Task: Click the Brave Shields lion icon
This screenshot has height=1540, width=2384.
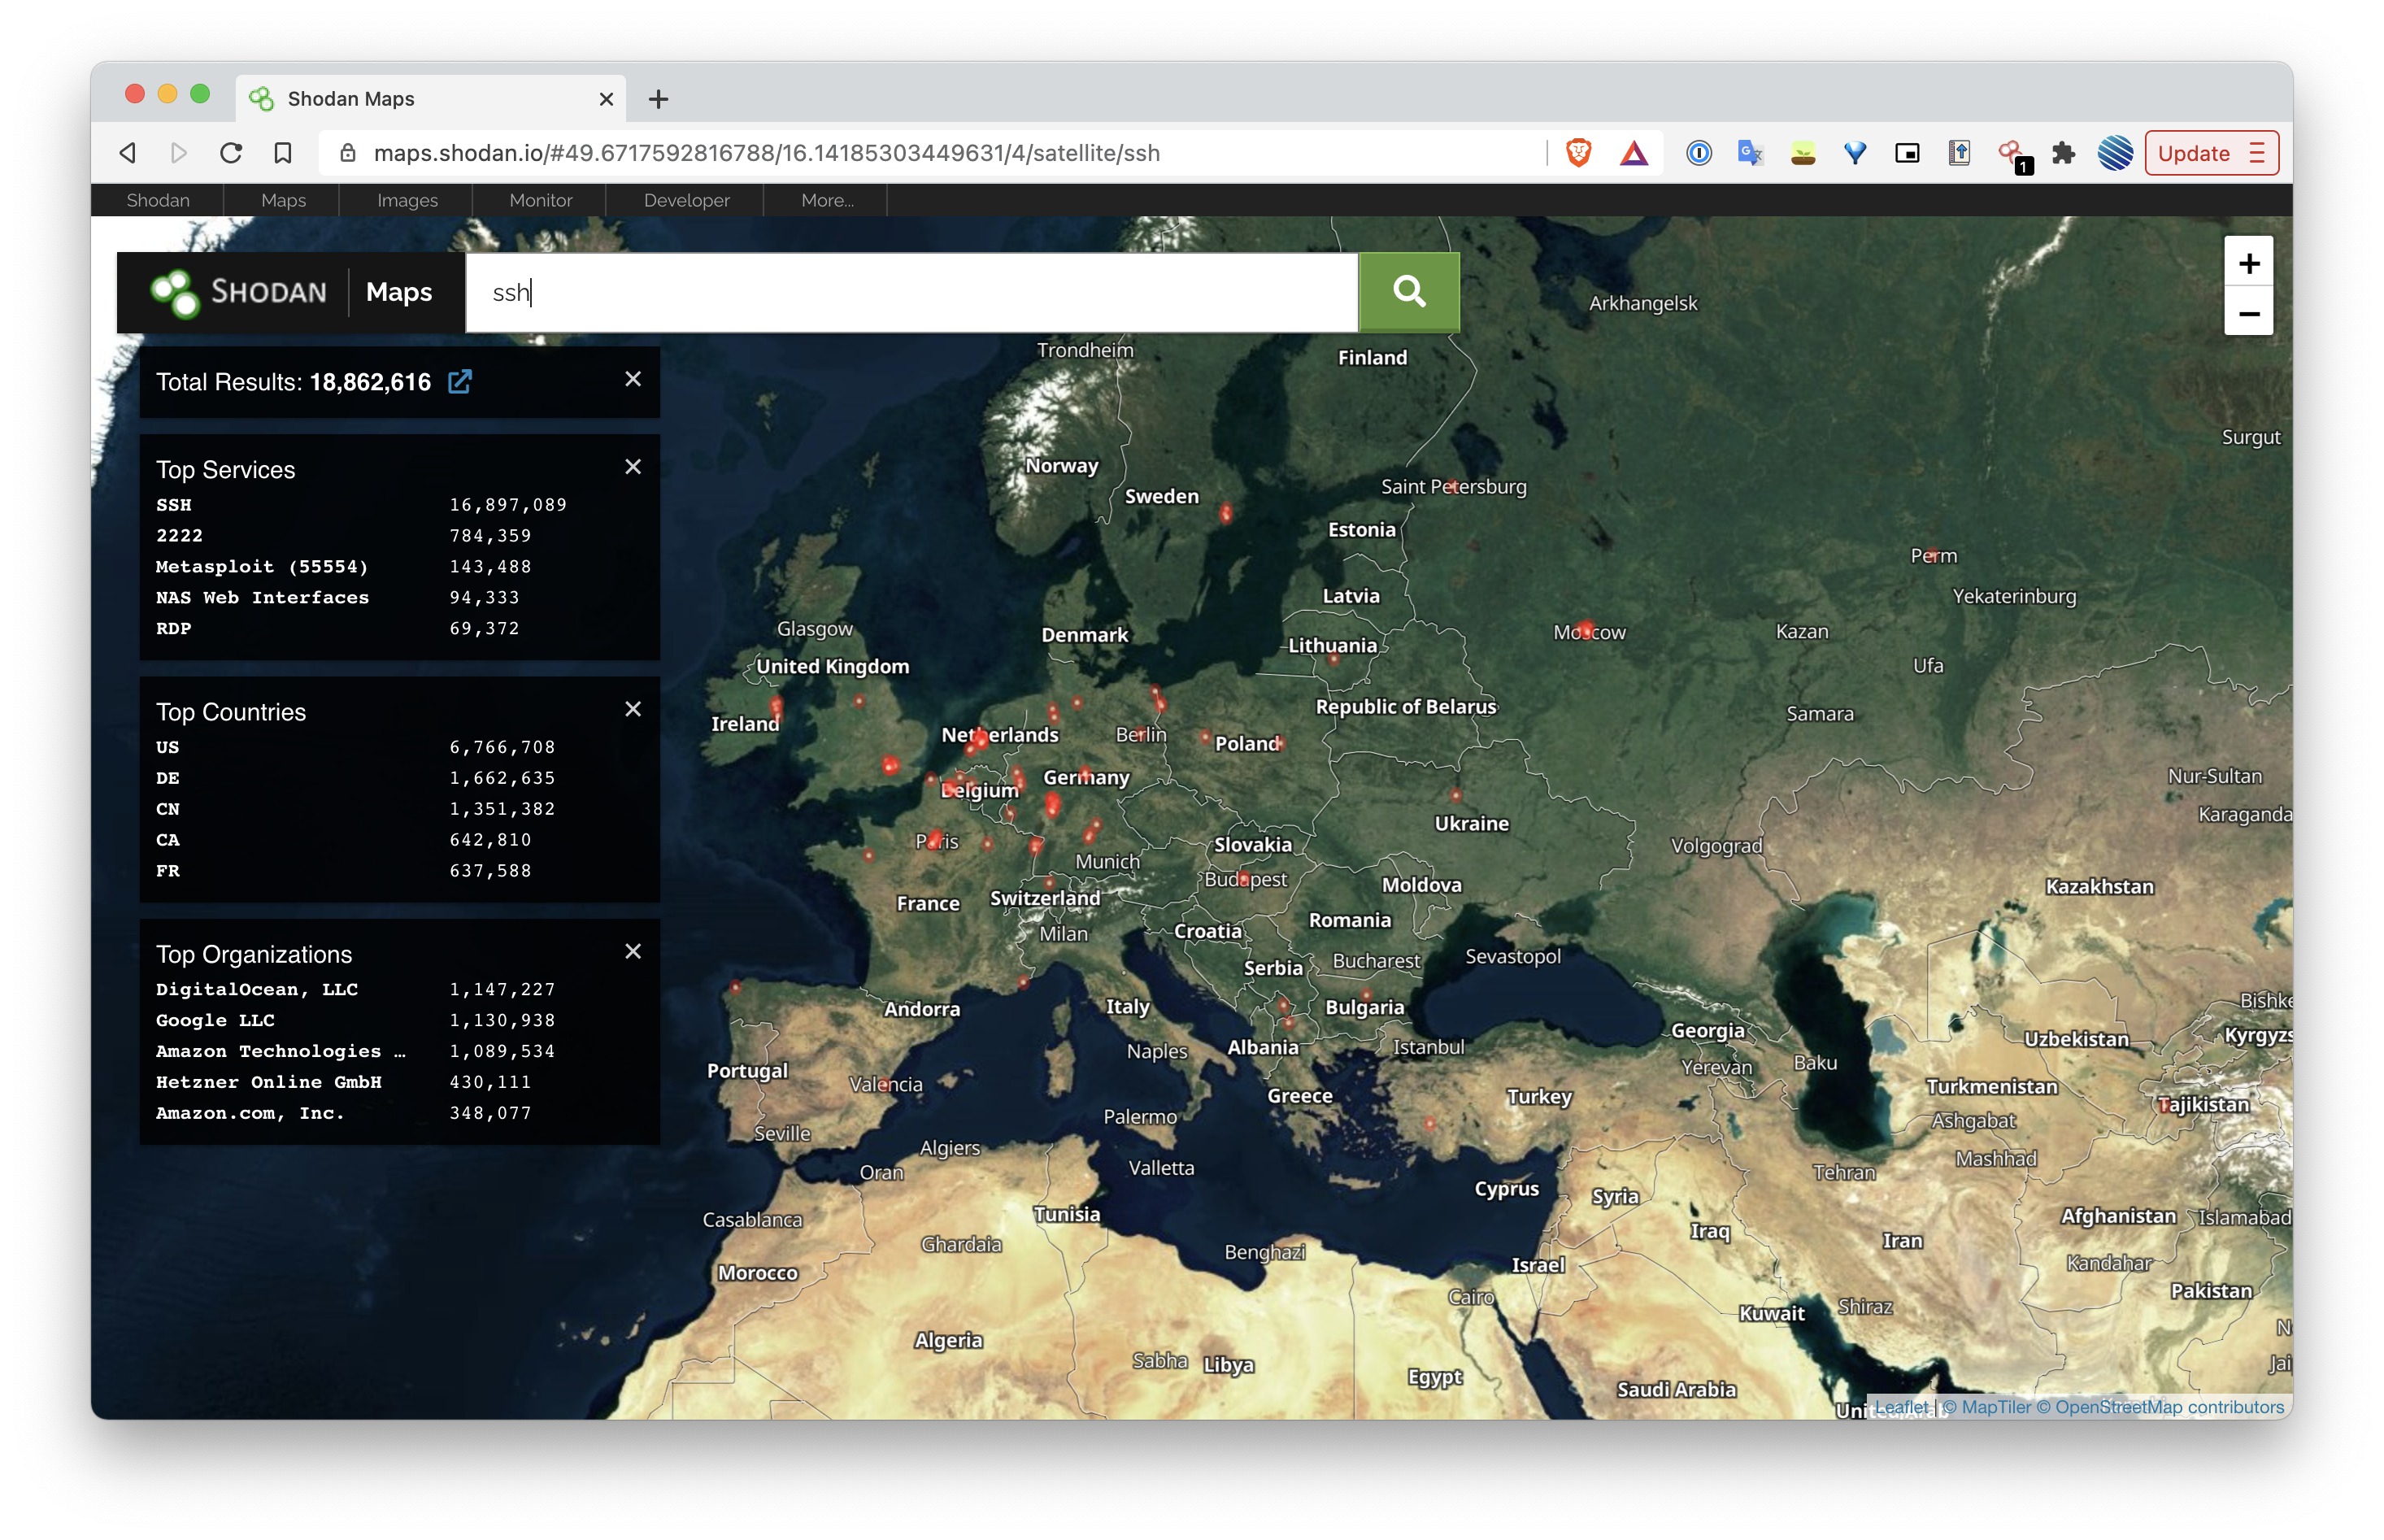Action: pyautogui.click(x=1578, y=153)
